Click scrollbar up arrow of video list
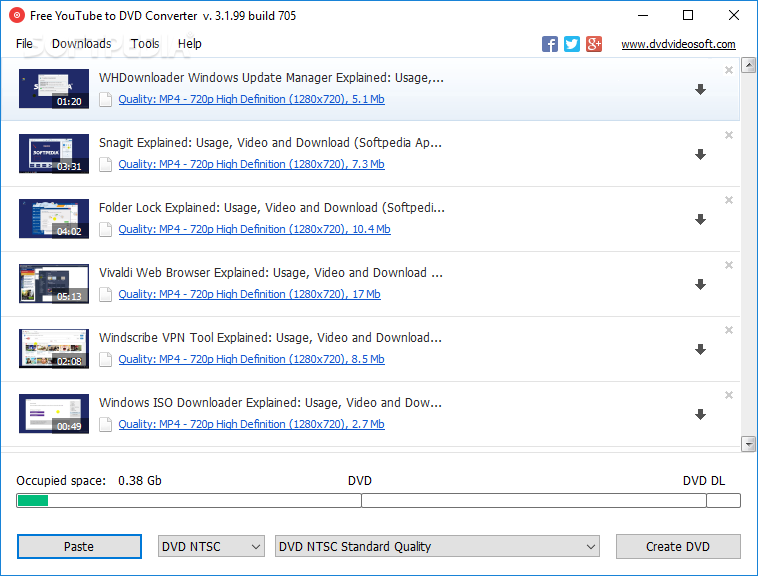The height and width of the screenshot is (576, 758). click(x=748, y=65)
